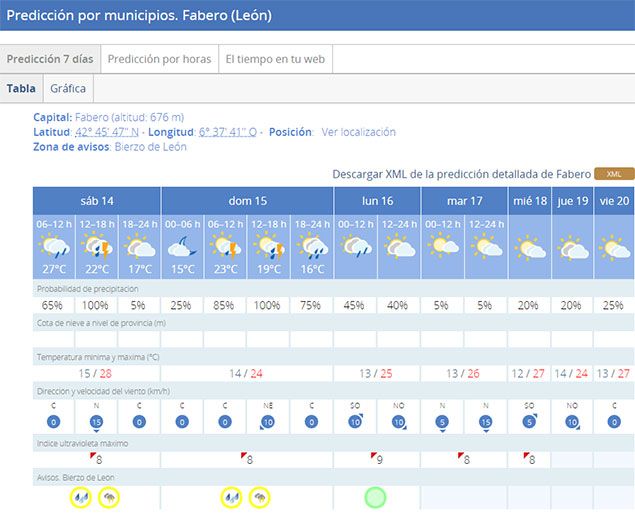Select the El tiempo en tu web tab
The height and width of the screenshot is (518, 635).
point(275,59)
